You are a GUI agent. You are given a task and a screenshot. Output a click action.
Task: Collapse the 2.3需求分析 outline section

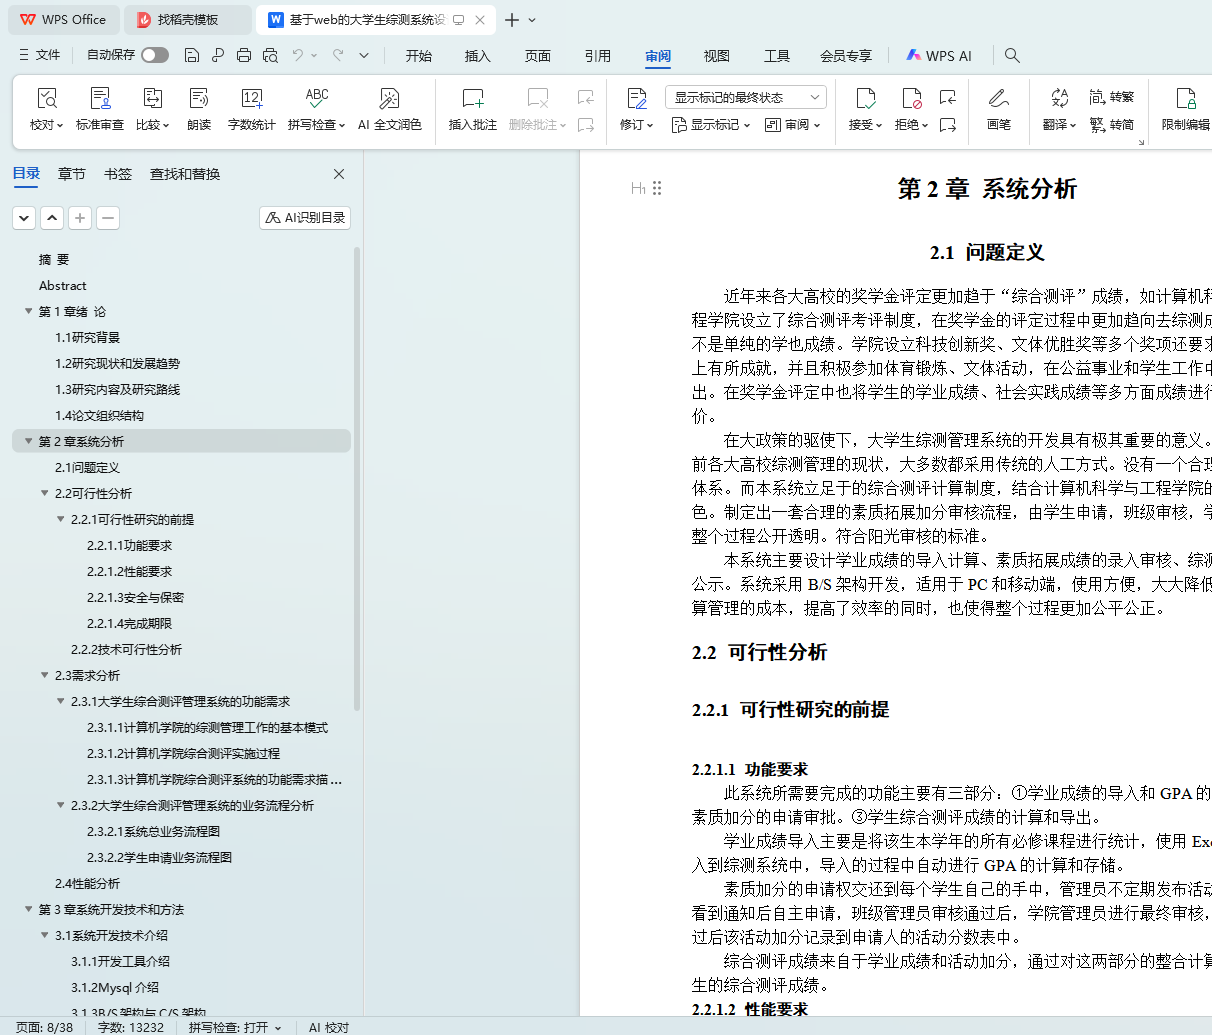45,675
